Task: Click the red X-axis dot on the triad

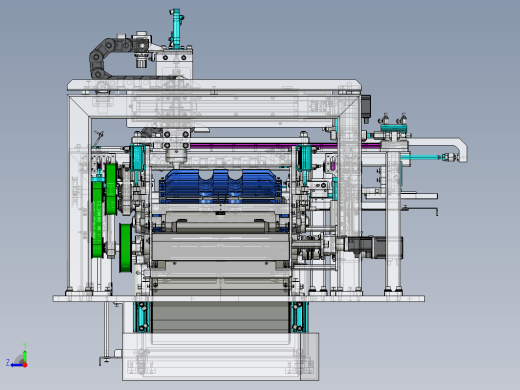Action: click(25, 365)
